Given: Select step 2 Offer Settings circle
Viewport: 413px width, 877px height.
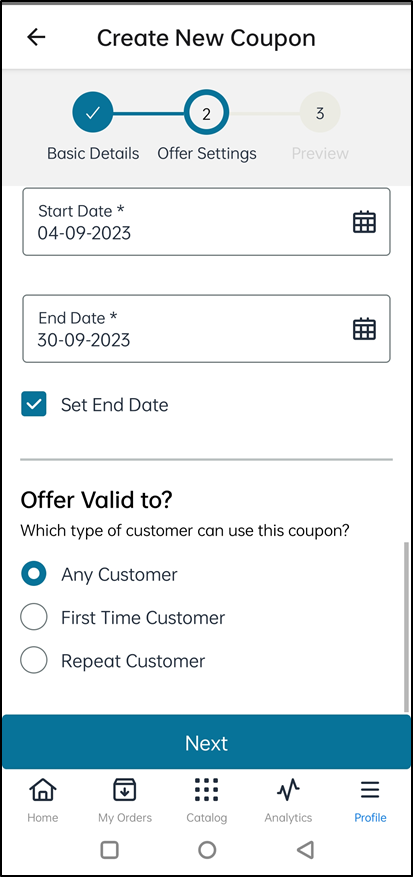Looking at the screenshot, I should pyautogui.click(x=206, y=114).
